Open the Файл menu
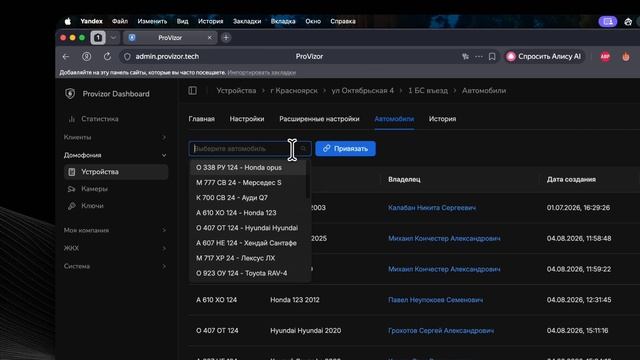The height and width of the screenshot is (360, 640). point(120,21)
